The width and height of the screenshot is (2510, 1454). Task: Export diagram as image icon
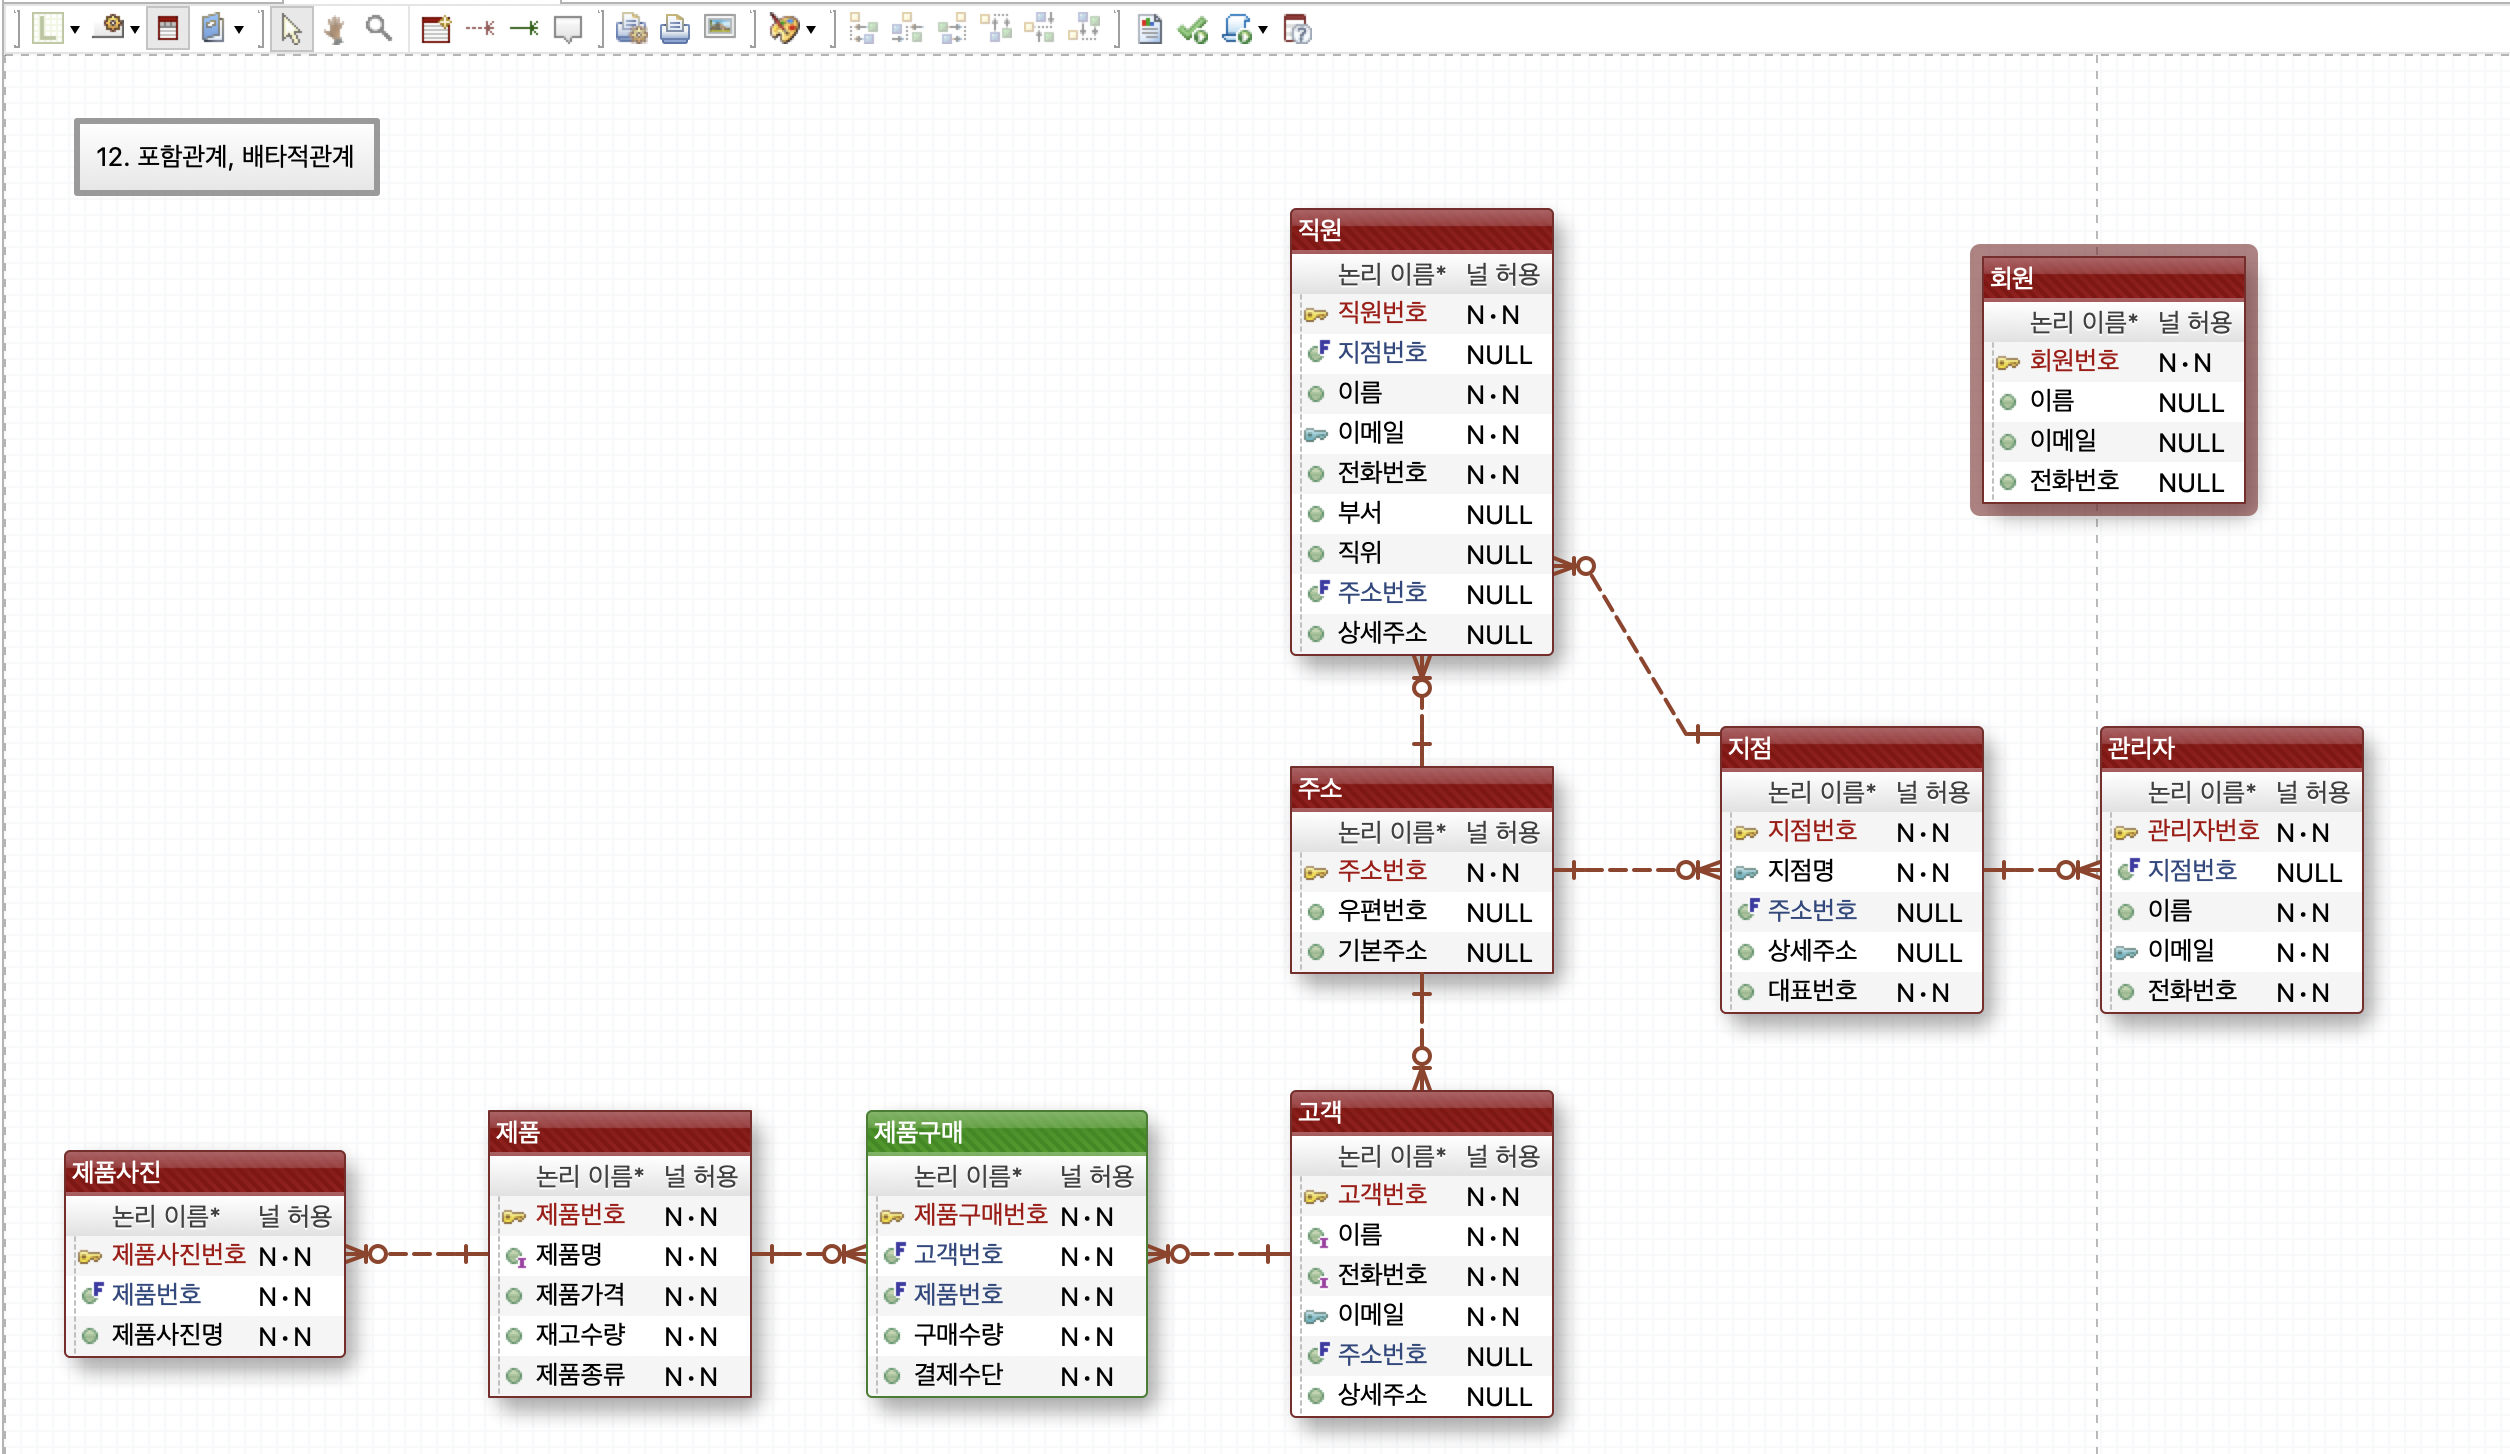(x=720, y=28)
